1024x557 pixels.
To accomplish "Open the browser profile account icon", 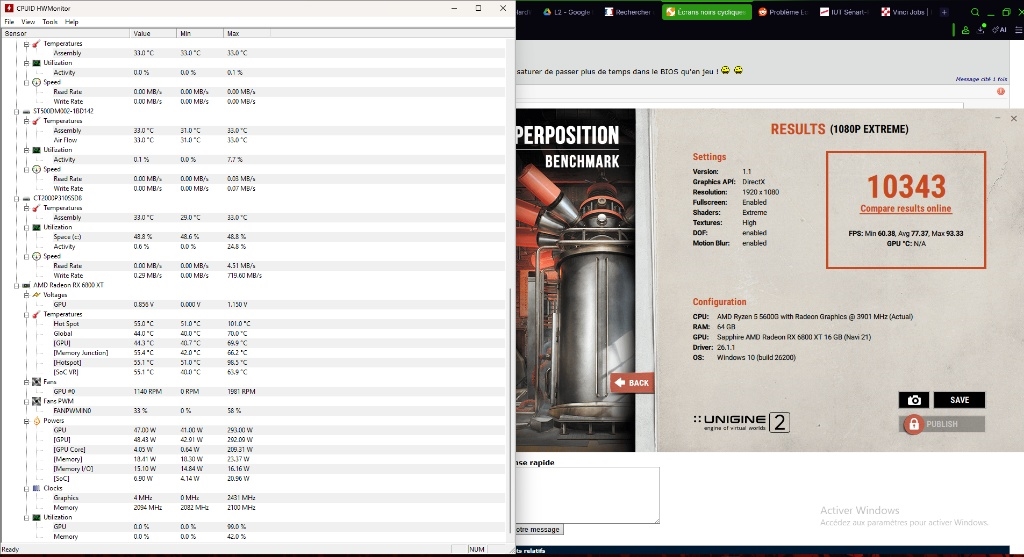I will click(965, 29).
